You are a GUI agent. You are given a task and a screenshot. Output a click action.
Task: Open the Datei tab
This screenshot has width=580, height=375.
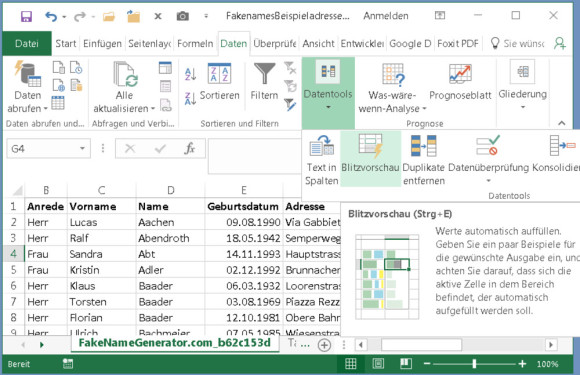pos(27,44)
